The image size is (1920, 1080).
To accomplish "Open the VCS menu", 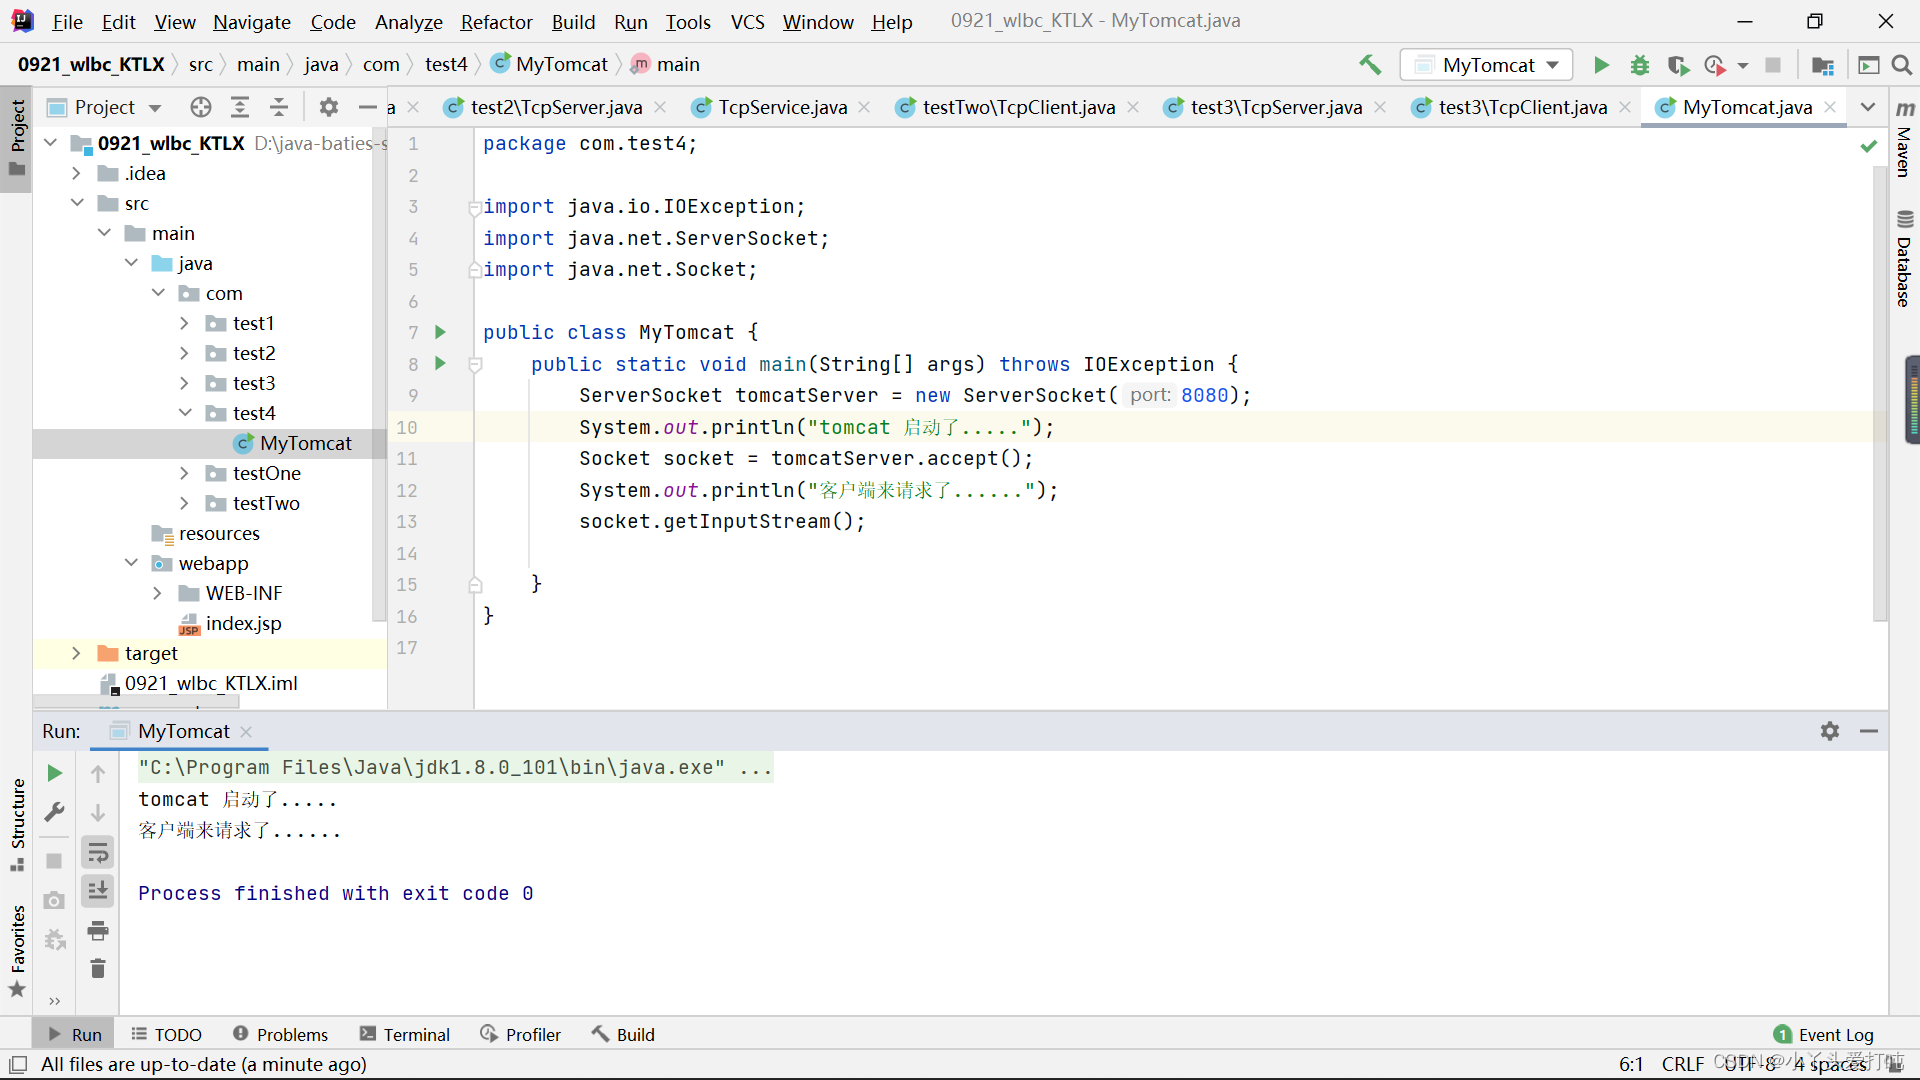I will tap(747, 22).
